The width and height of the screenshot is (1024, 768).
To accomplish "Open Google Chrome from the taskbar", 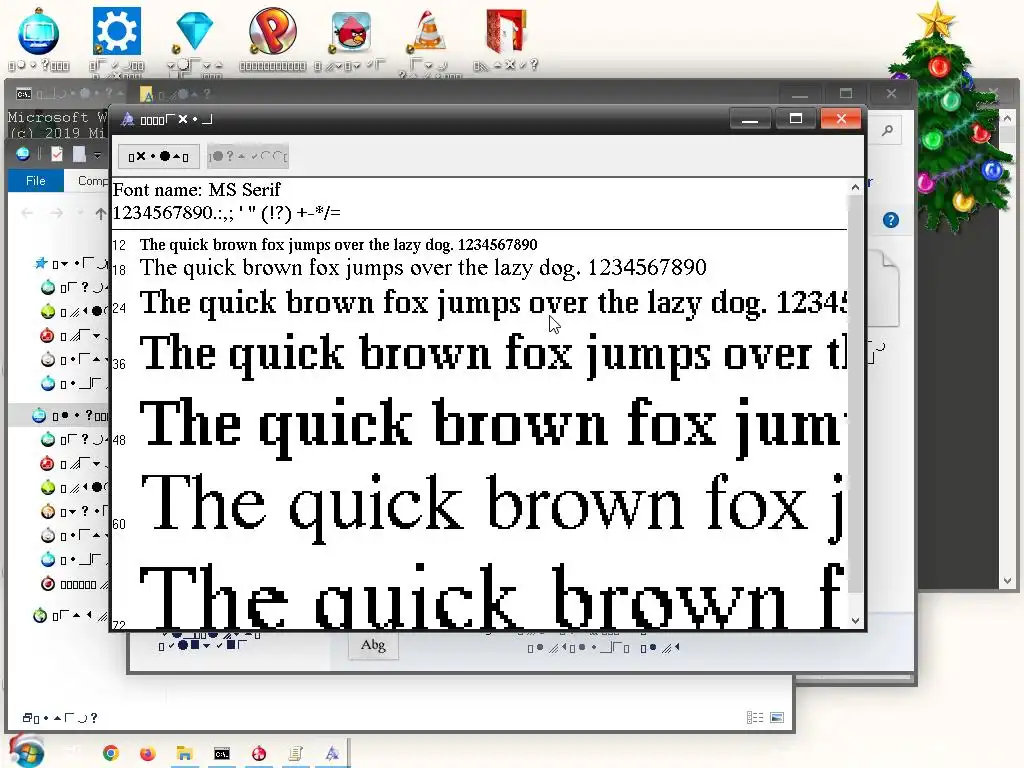I will click(x=111, y=753).
